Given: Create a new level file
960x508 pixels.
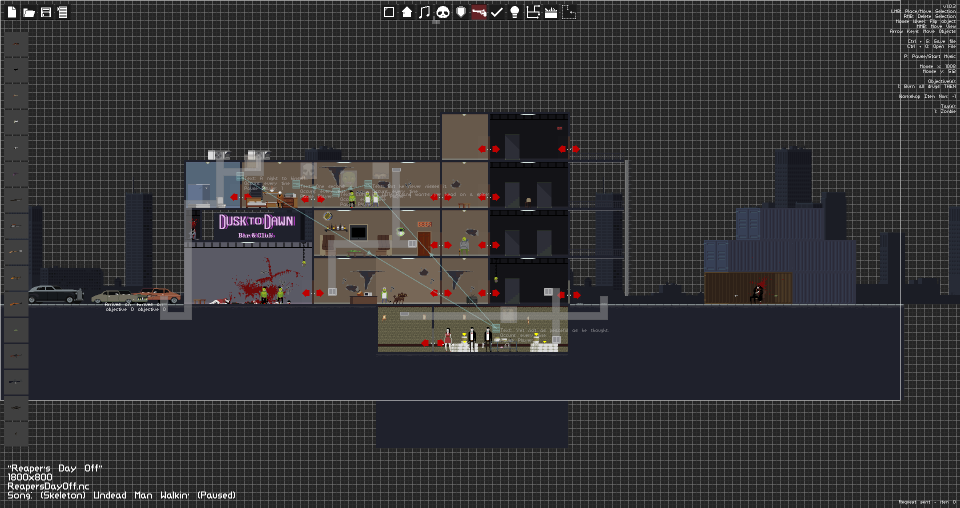Looking at the screenshot, I should point(12,12).
